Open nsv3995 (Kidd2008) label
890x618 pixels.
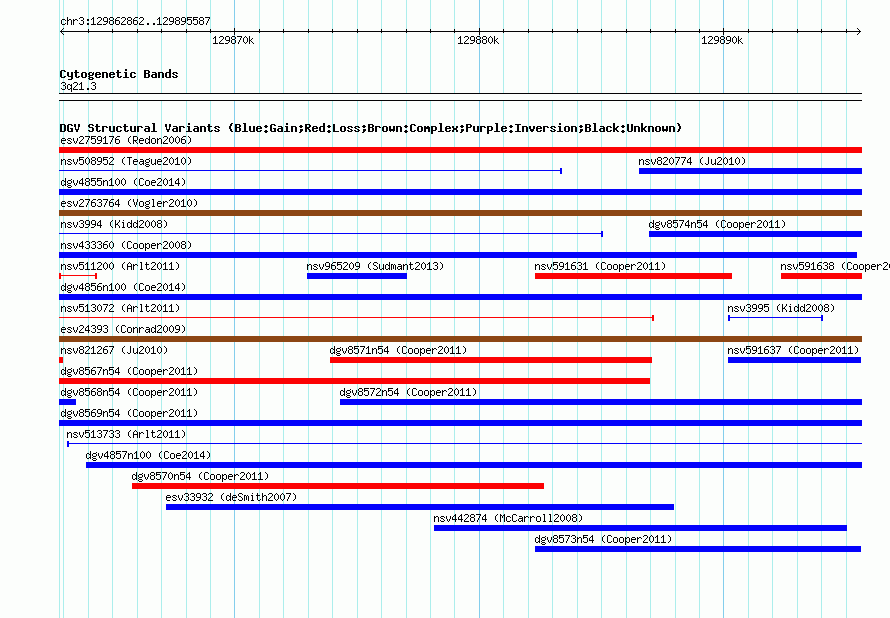tap(781, 308)
